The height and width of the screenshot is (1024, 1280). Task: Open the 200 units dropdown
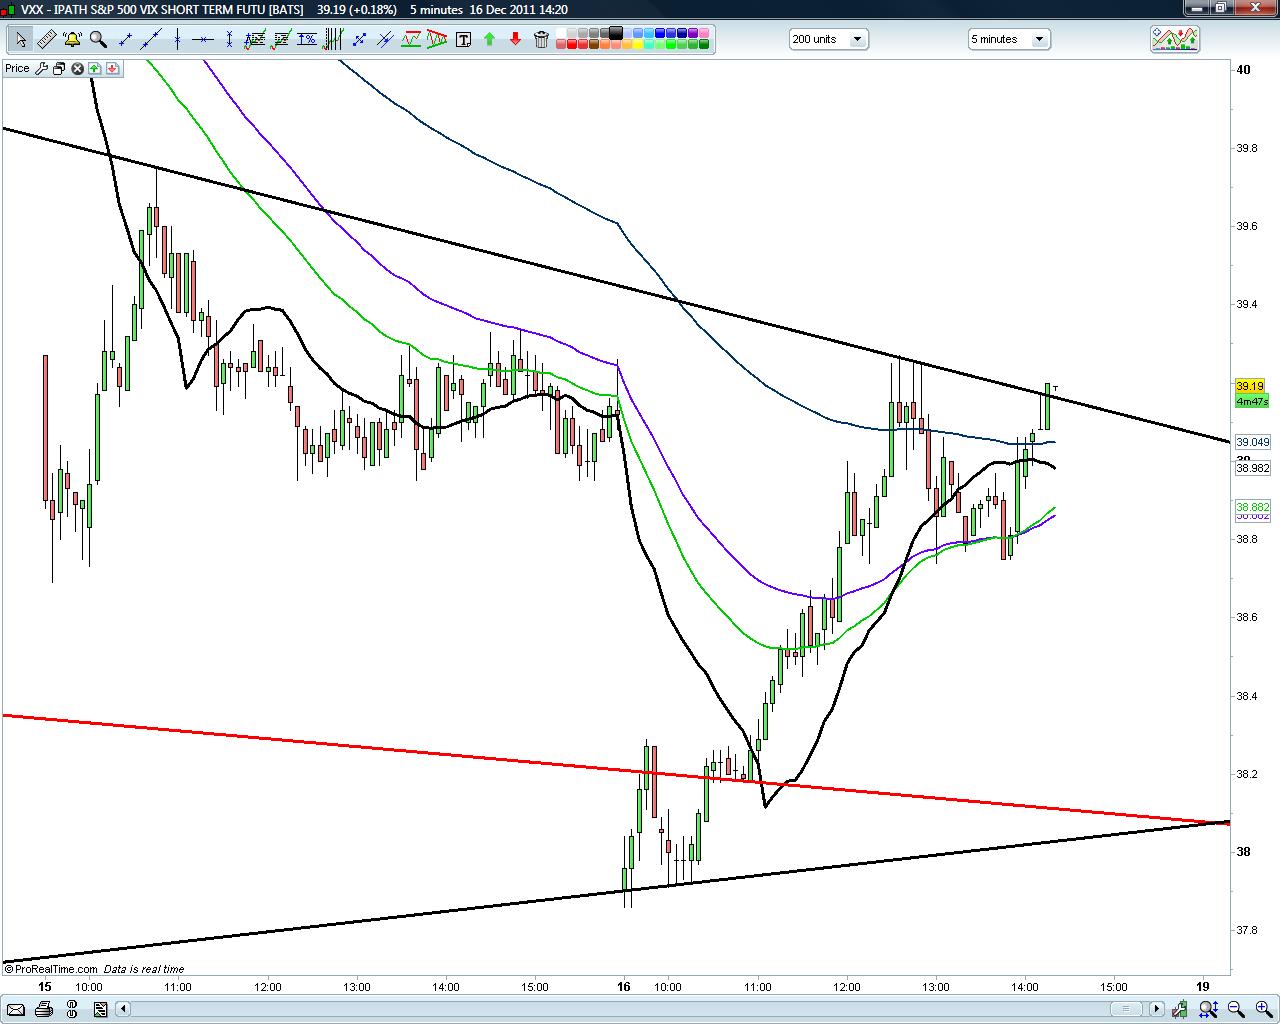tap(829, 39)
